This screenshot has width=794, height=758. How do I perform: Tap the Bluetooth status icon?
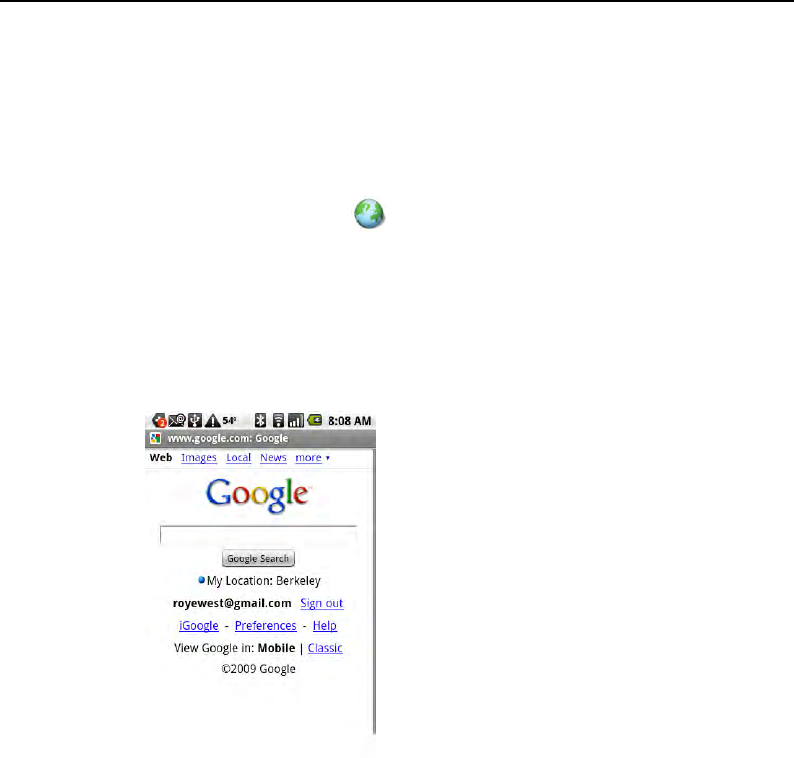pyautogui.click(x=260, y=420)
